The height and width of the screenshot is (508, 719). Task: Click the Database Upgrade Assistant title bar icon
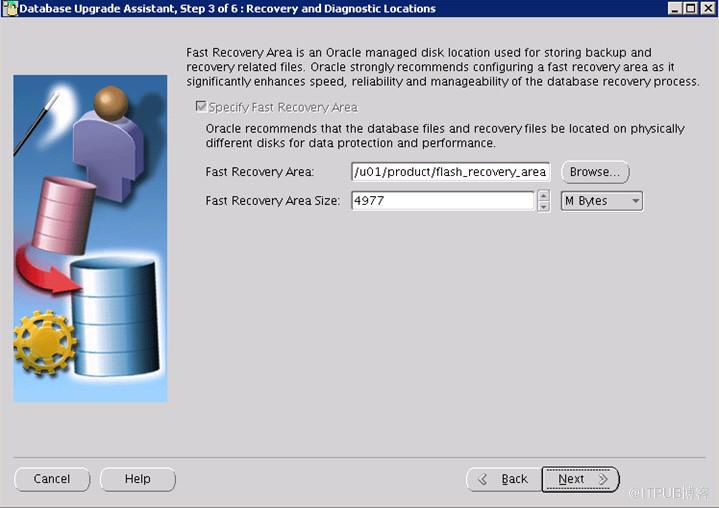pyautogui.click(x=10, y=8)
